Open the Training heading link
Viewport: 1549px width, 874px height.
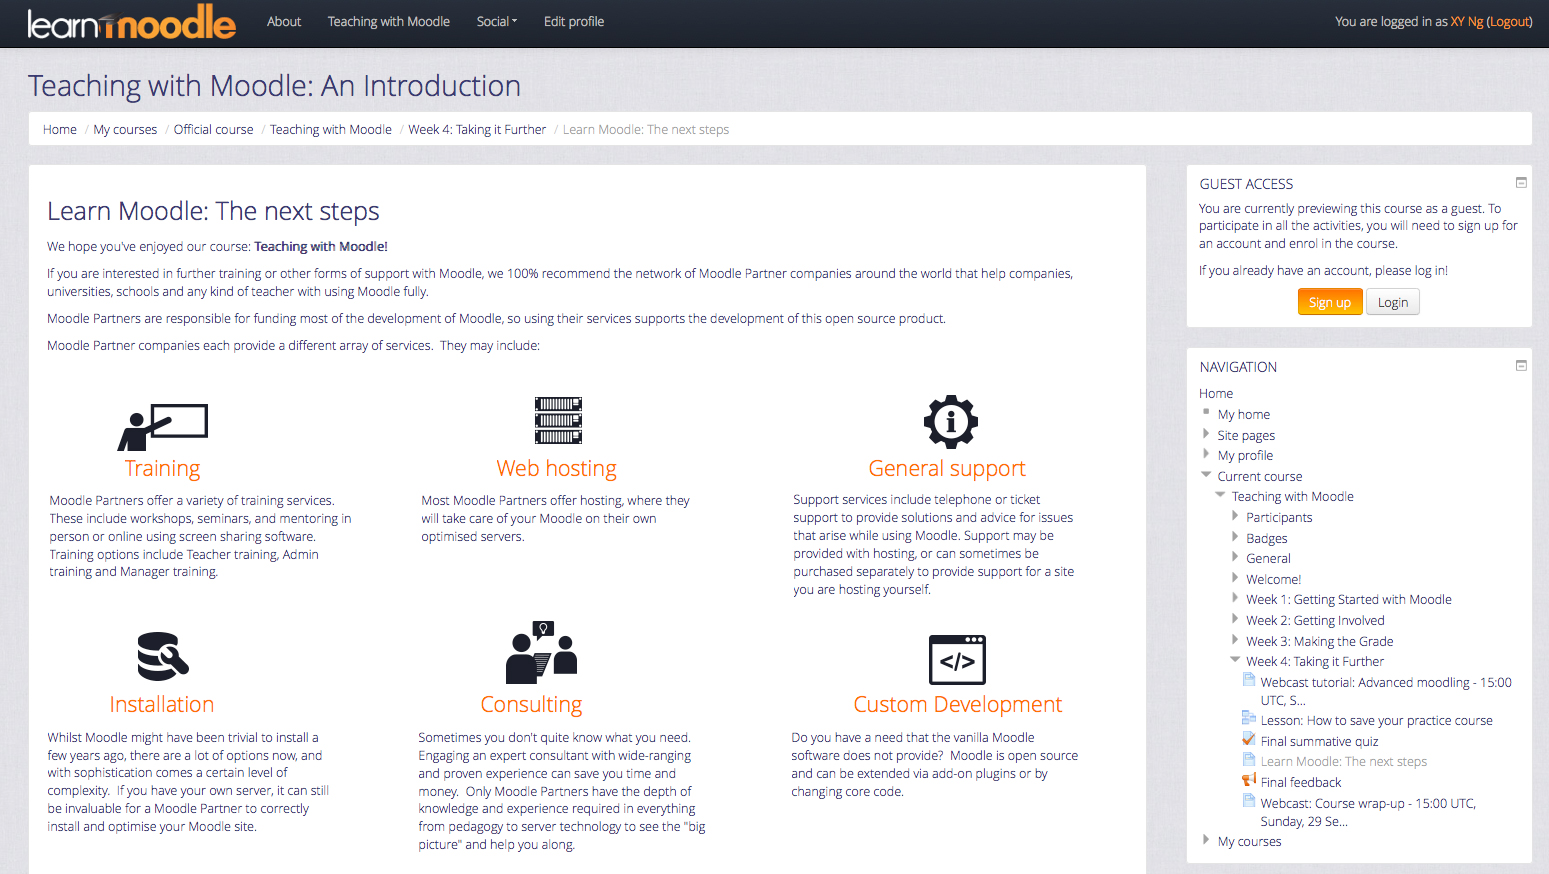tap(162, 468)
